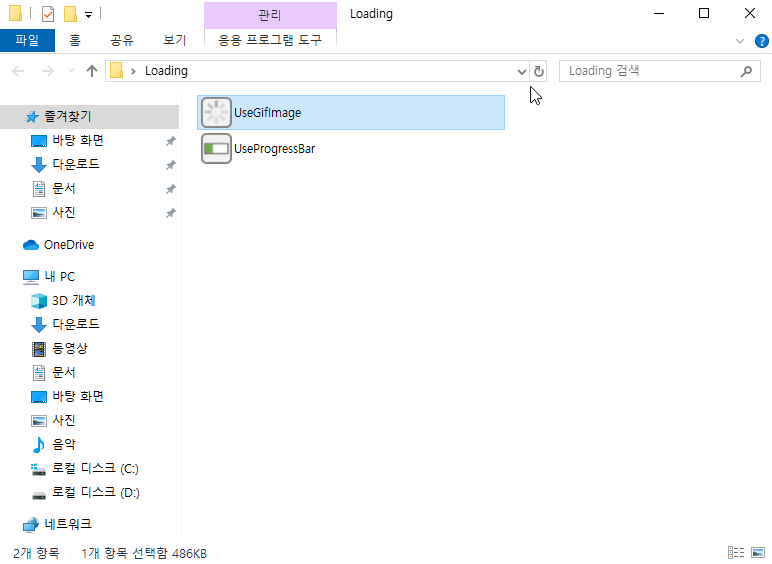772x564 pixels.
Task: Expand the address bar history dropdown
Action: [x=522, y=72]
